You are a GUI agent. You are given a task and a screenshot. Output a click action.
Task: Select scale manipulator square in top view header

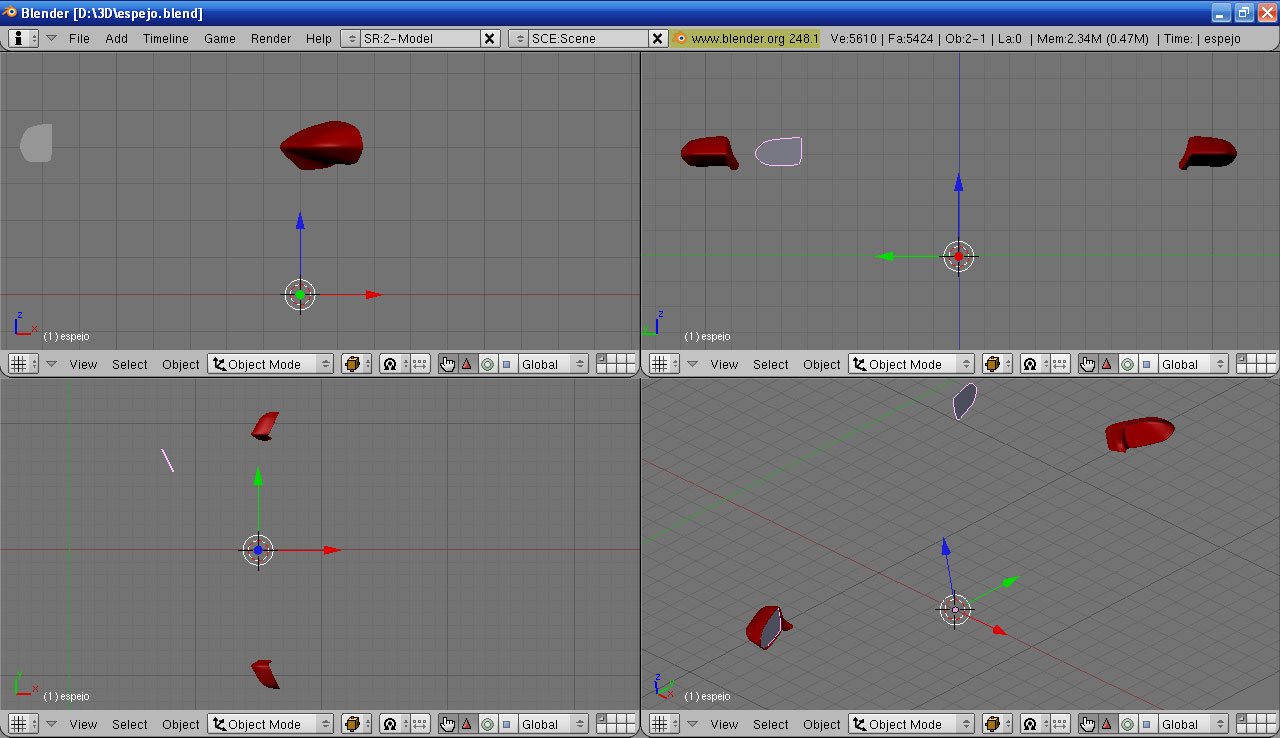(506, 724)
